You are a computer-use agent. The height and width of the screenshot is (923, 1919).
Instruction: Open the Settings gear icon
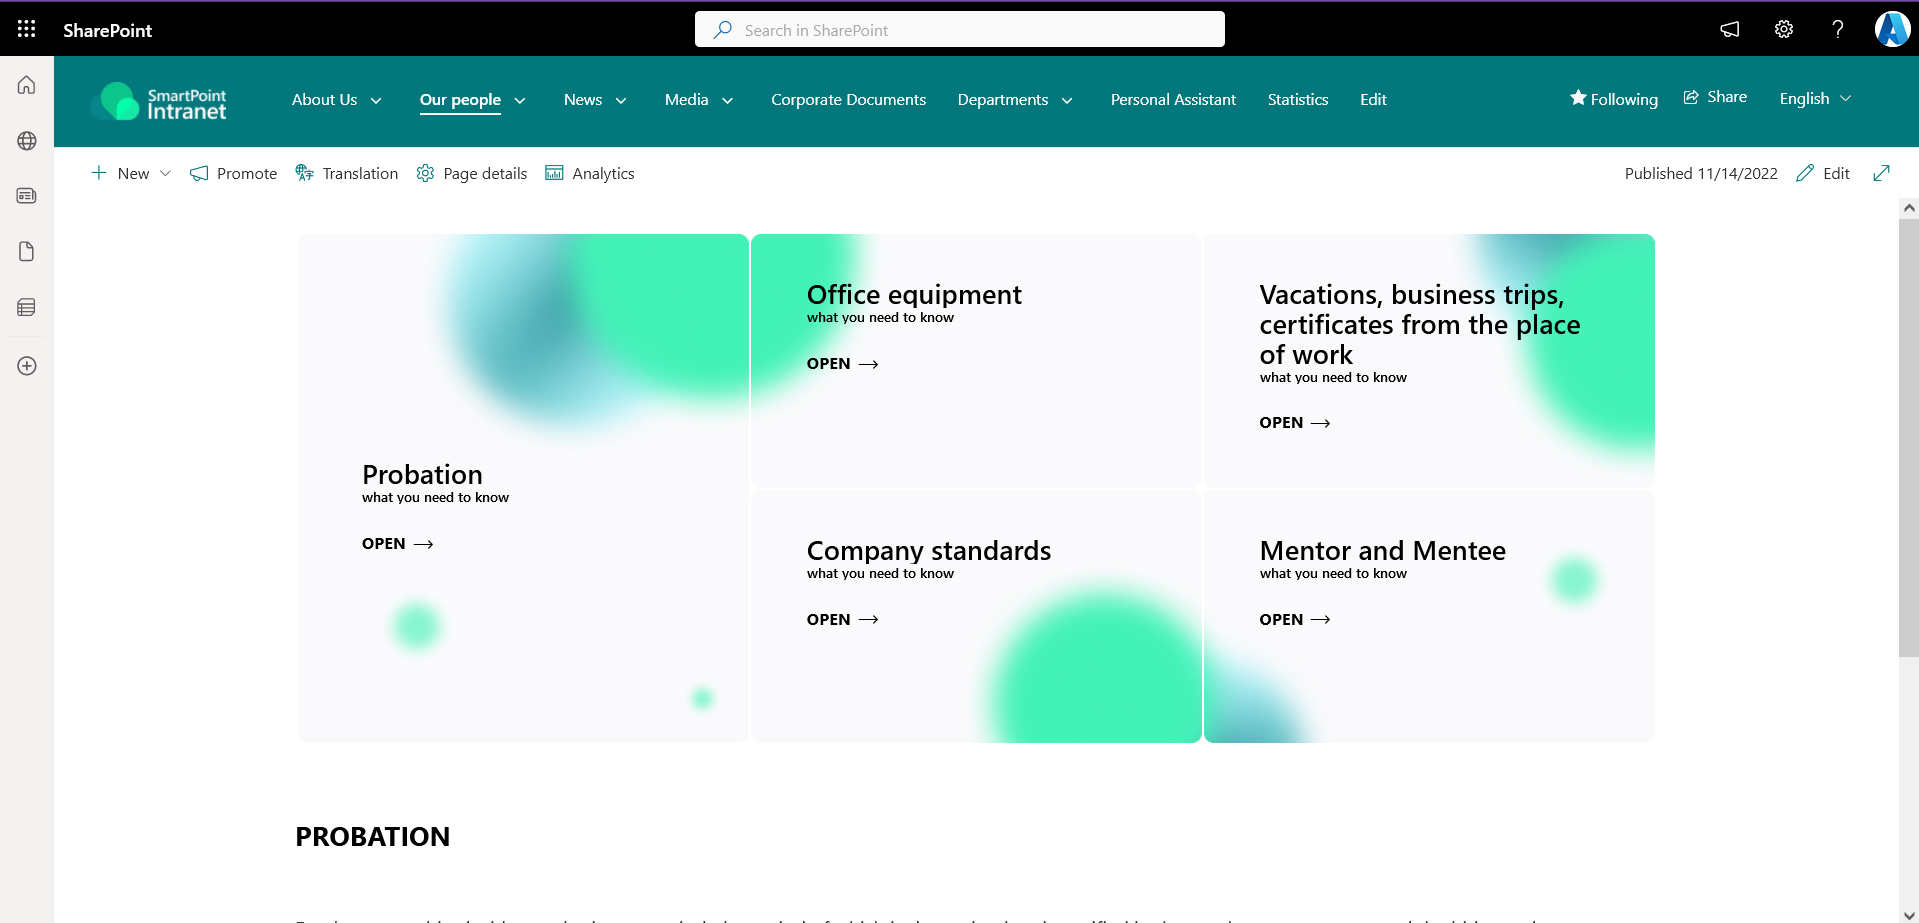(1784, 29)
